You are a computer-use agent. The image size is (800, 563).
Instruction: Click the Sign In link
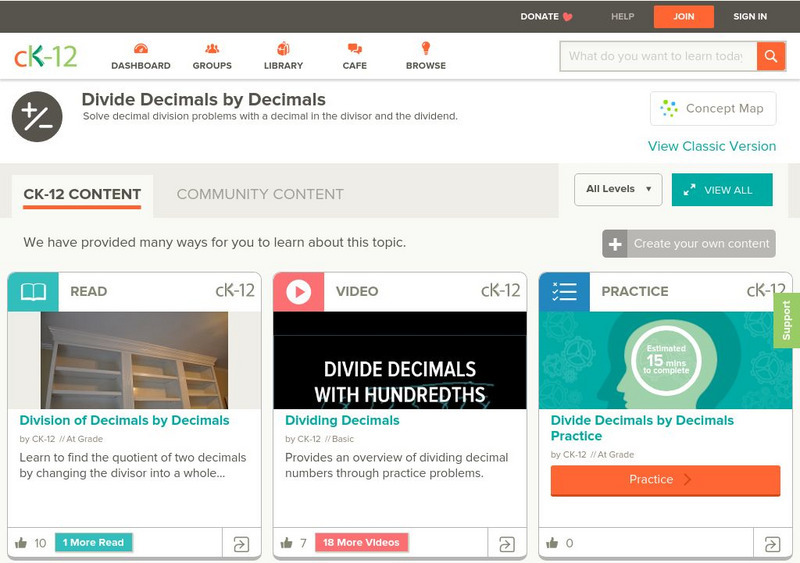pos(750,17)
